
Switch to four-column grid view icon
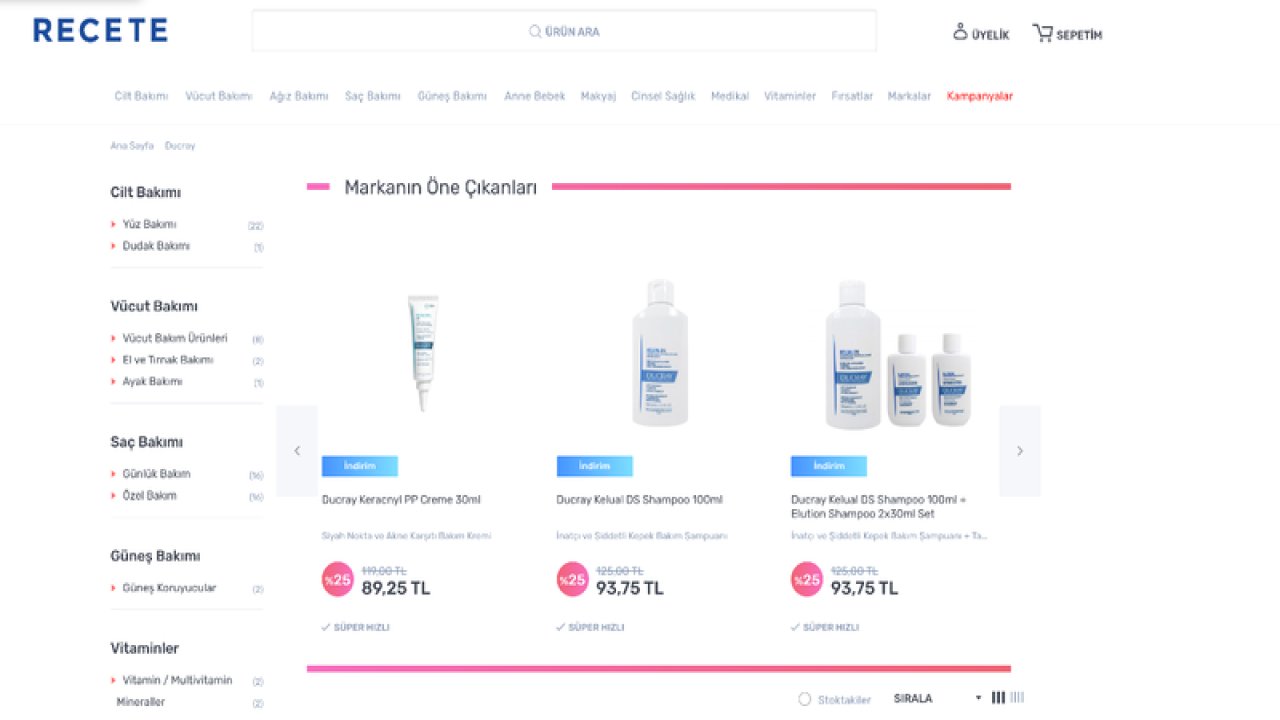click(x=1017, y=698)
